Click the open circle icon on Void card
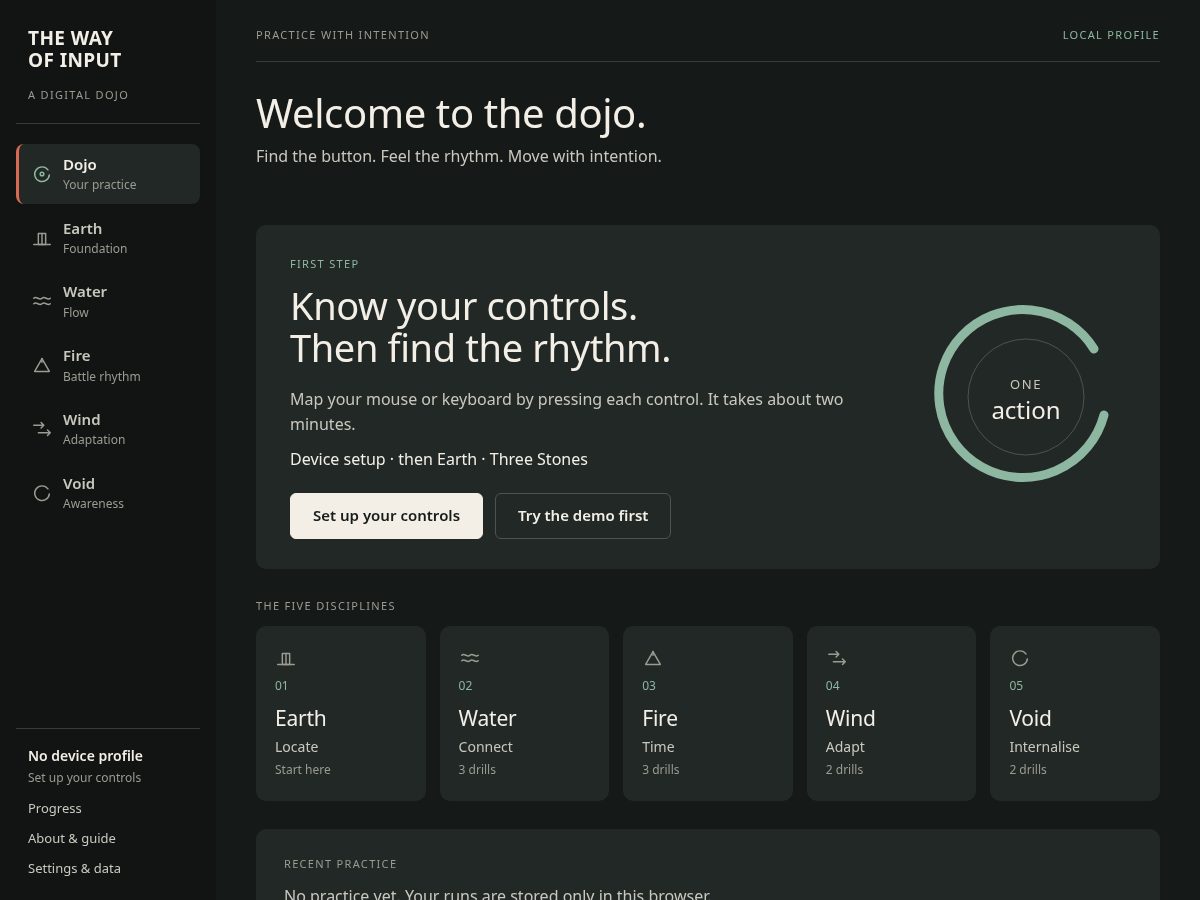 [x=1020, y=658]
